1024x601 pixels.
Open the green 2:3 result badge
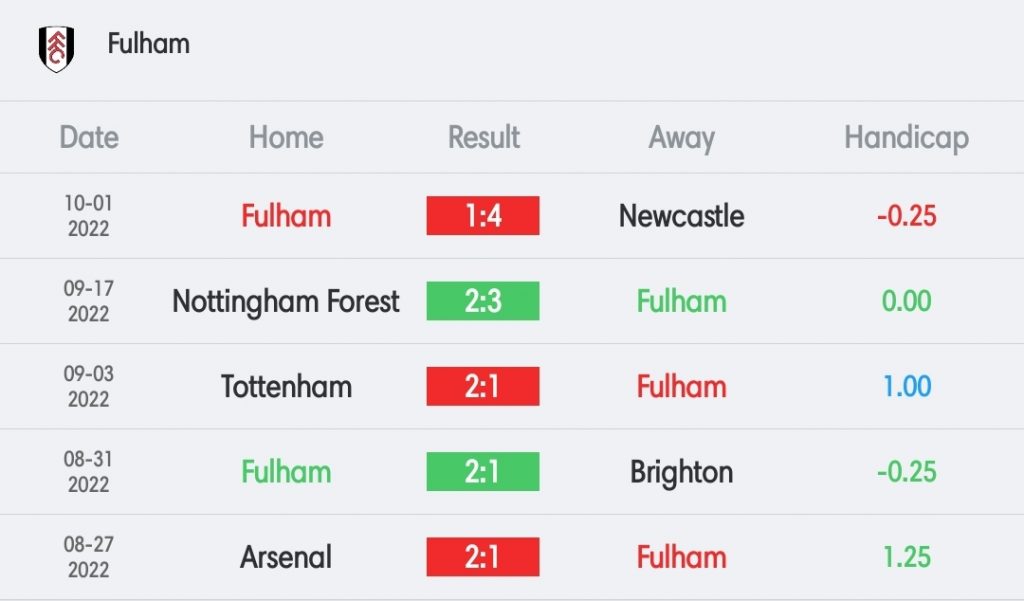483,301
